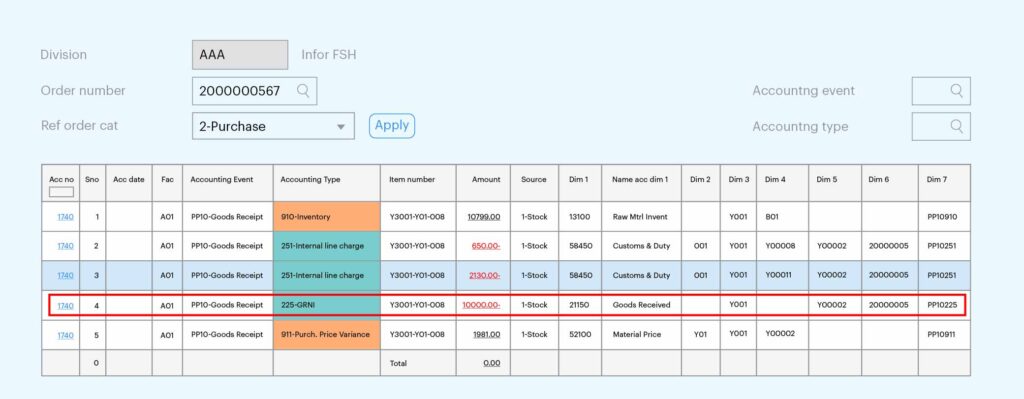Open the 1740 link in Sno 4 row
The height and width of the screenshot is (399, 1024).
pyautogui.click(x=65, y=305)
